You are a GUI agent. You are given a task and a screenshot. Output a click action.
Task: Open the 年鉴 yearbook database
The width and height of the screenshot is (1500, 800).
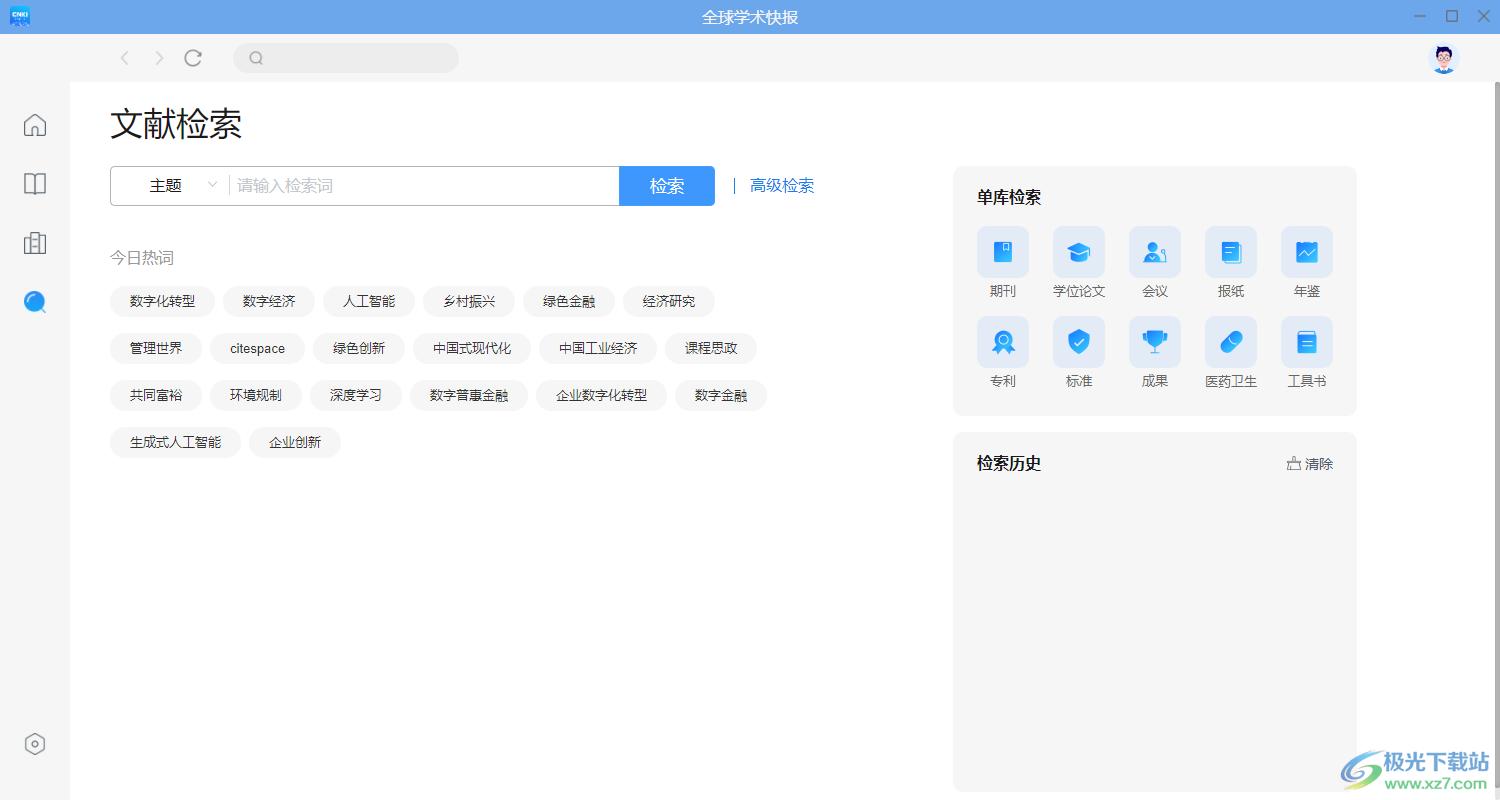click(1306, 252)
